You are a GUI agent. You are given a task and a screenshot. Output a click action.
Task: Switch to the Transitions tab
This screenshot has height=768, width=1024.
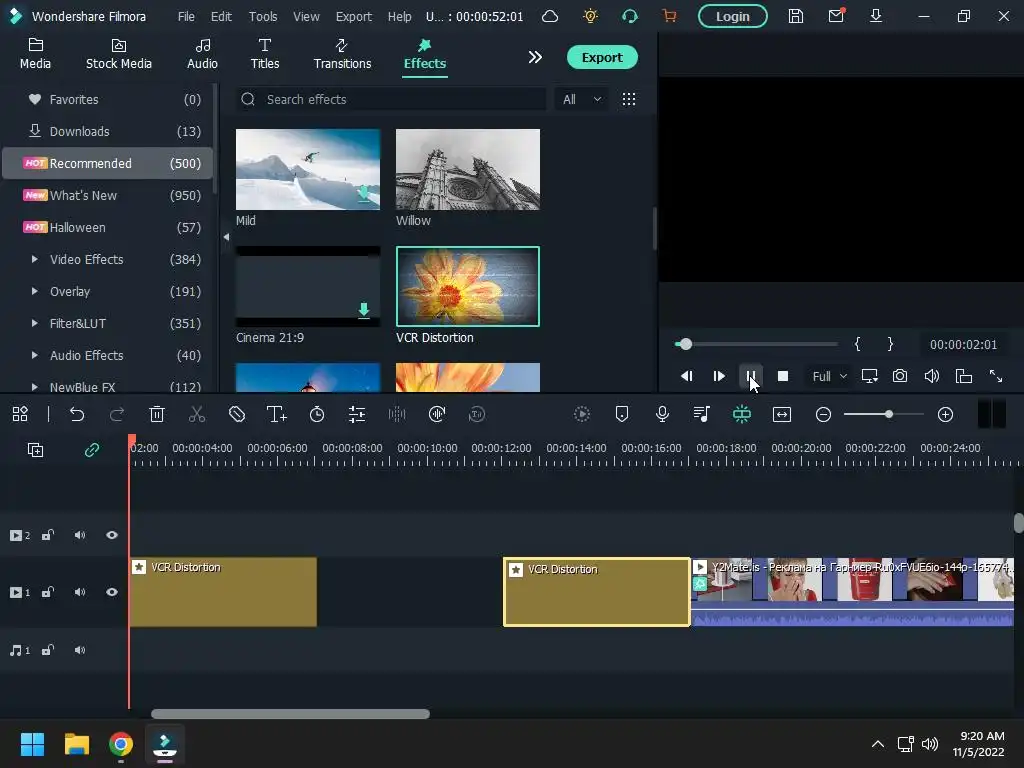coord(342,54)
